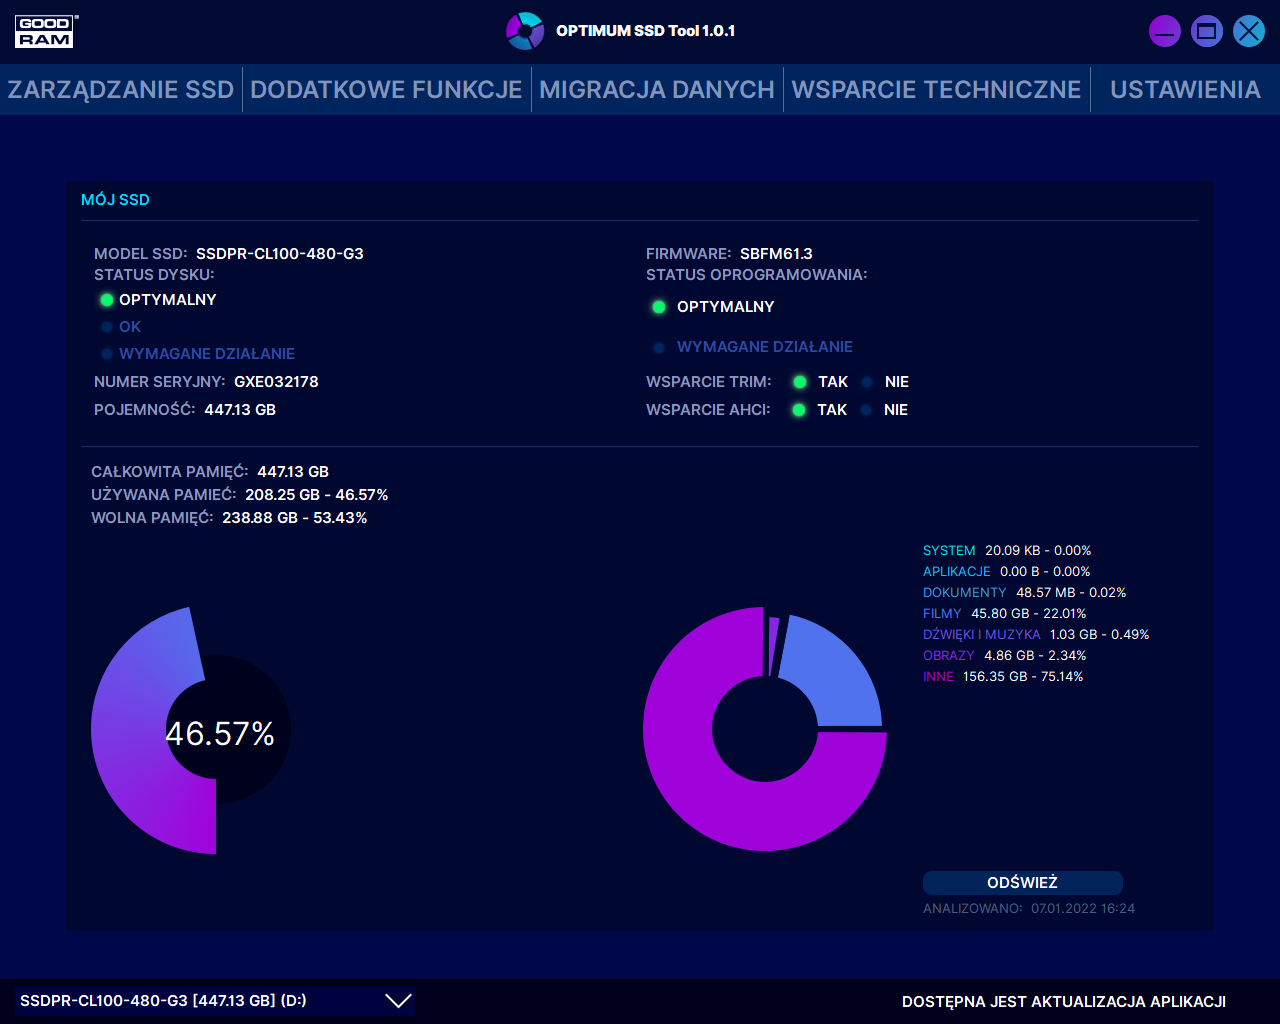Click model value SSDPR-CL100-480-G3

coord(280,254)
